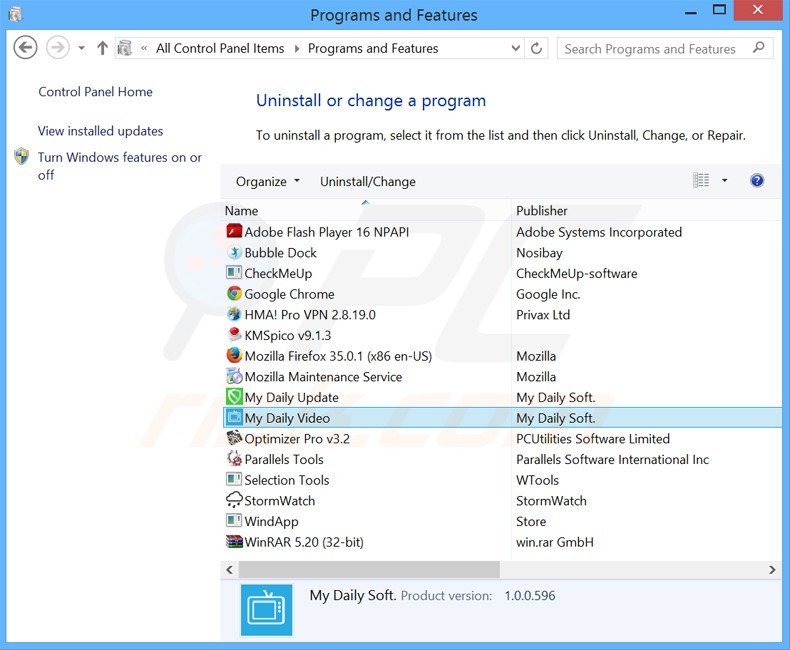Click Optimizer Pro v3.2 name text
Image resolution: width=790 pixels, height=650 pixels.
tap(297, 439)
